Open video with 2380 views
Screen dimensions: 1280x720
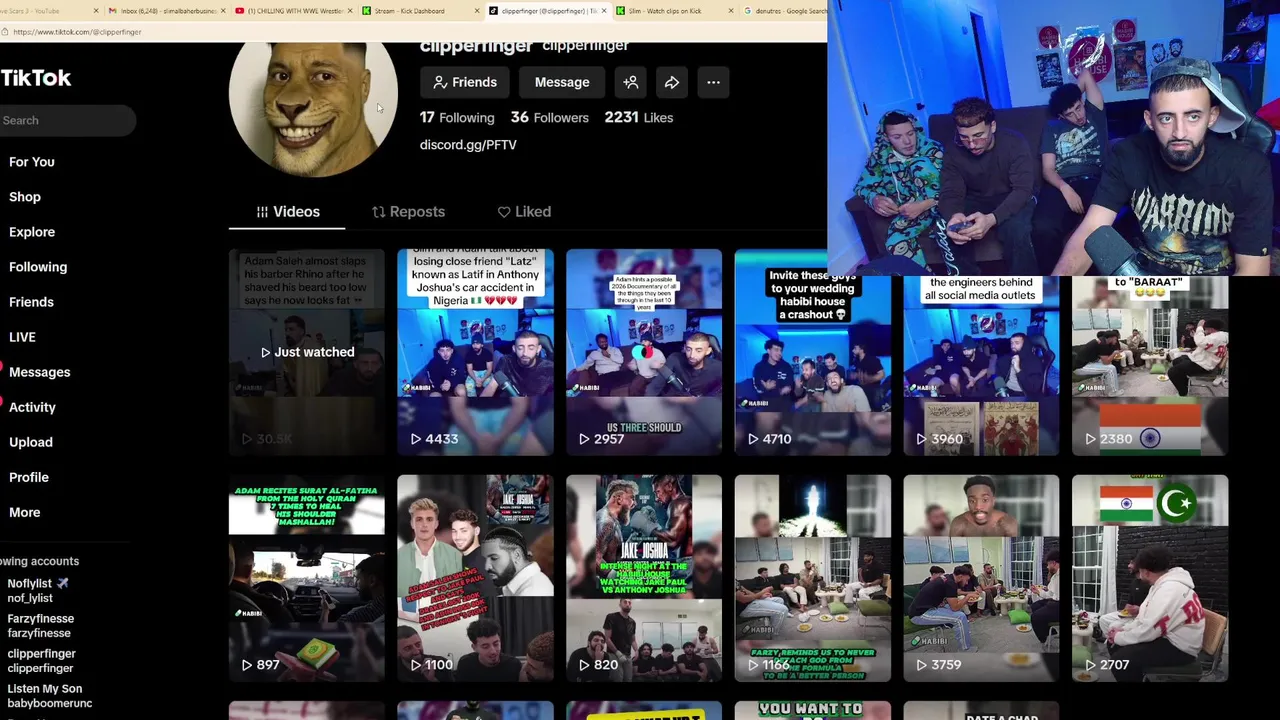coord(1150,366)
